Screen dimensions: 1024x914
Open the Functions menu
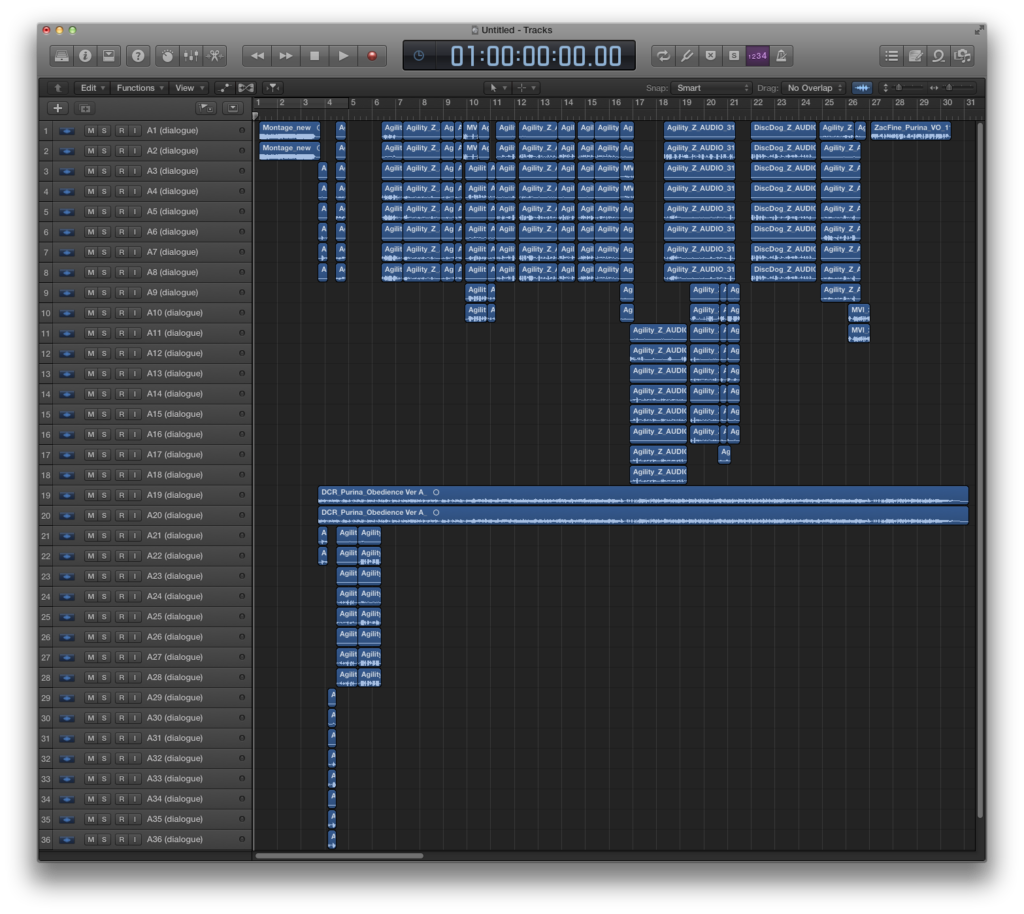pyautogui.click(x=139, y=88)
